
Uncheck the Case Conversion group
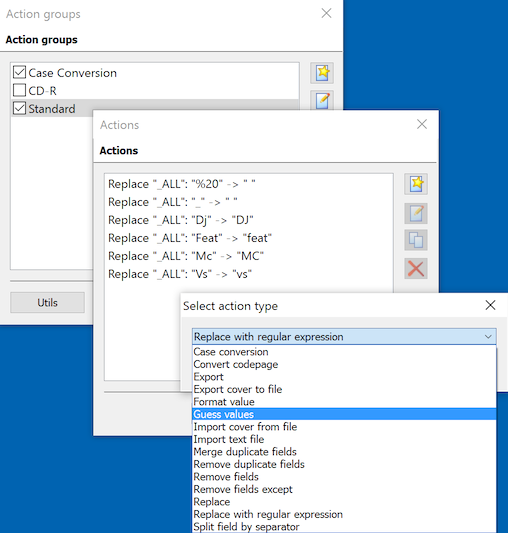(19, 72)
